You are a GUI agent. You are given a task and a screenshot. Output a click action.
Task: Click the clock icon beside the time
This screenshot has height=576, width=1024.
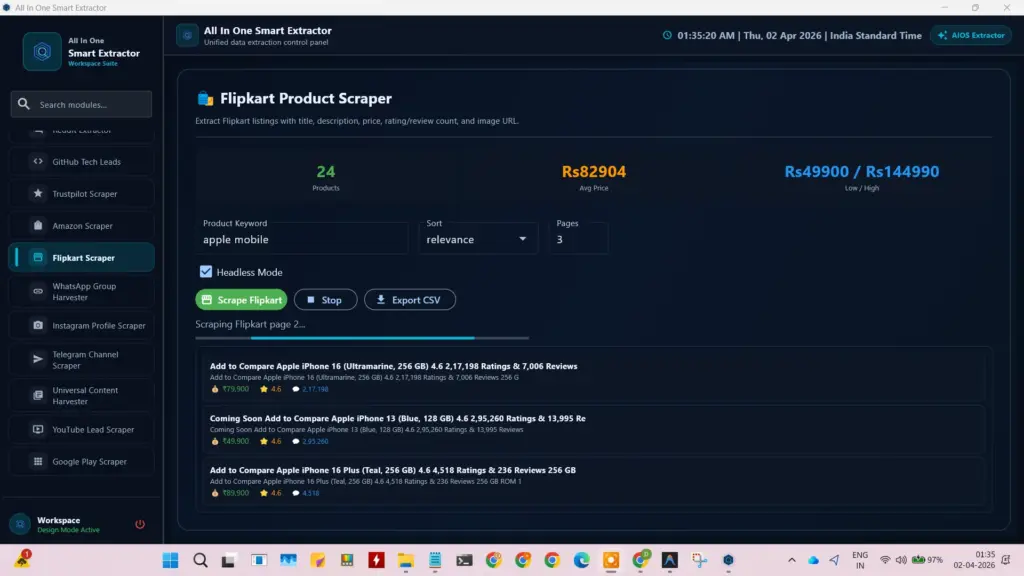coord(667,35)
